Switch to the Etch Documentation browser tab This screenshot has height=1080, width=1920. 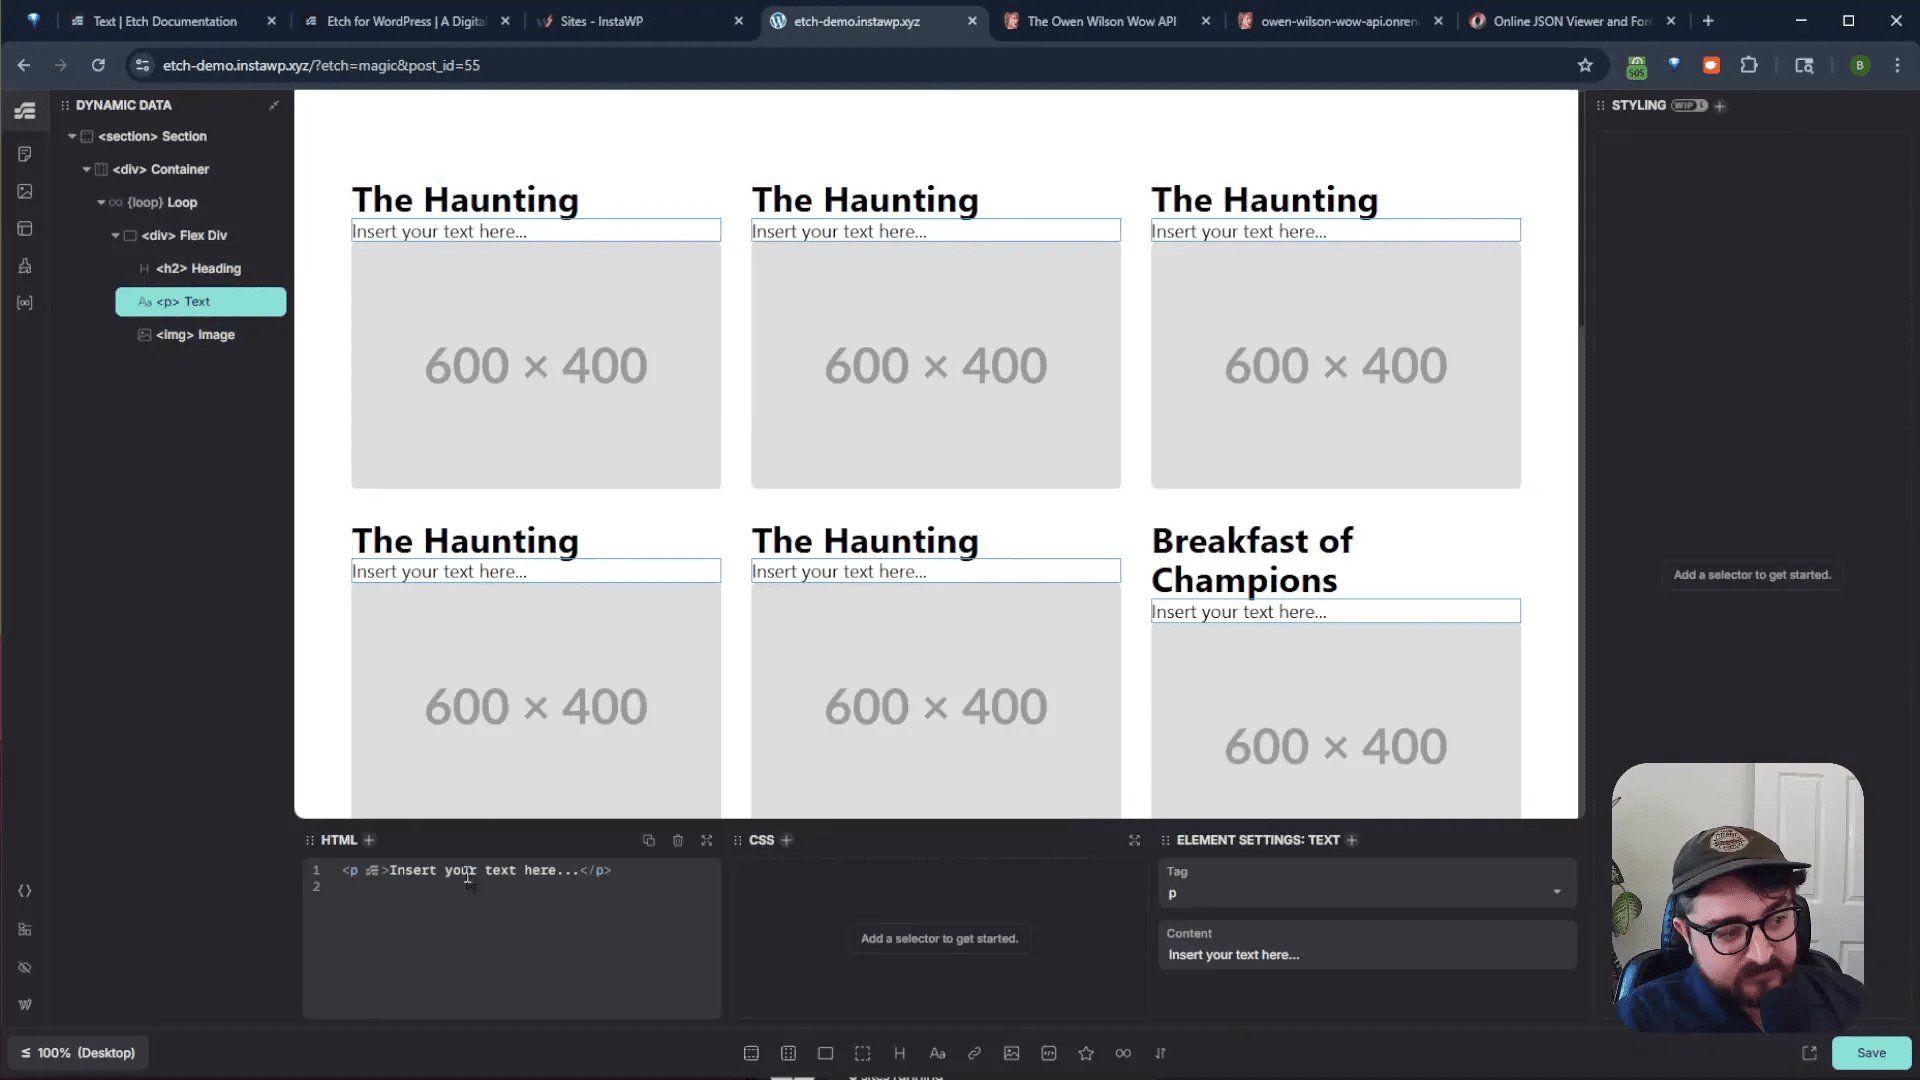[165, 21]
